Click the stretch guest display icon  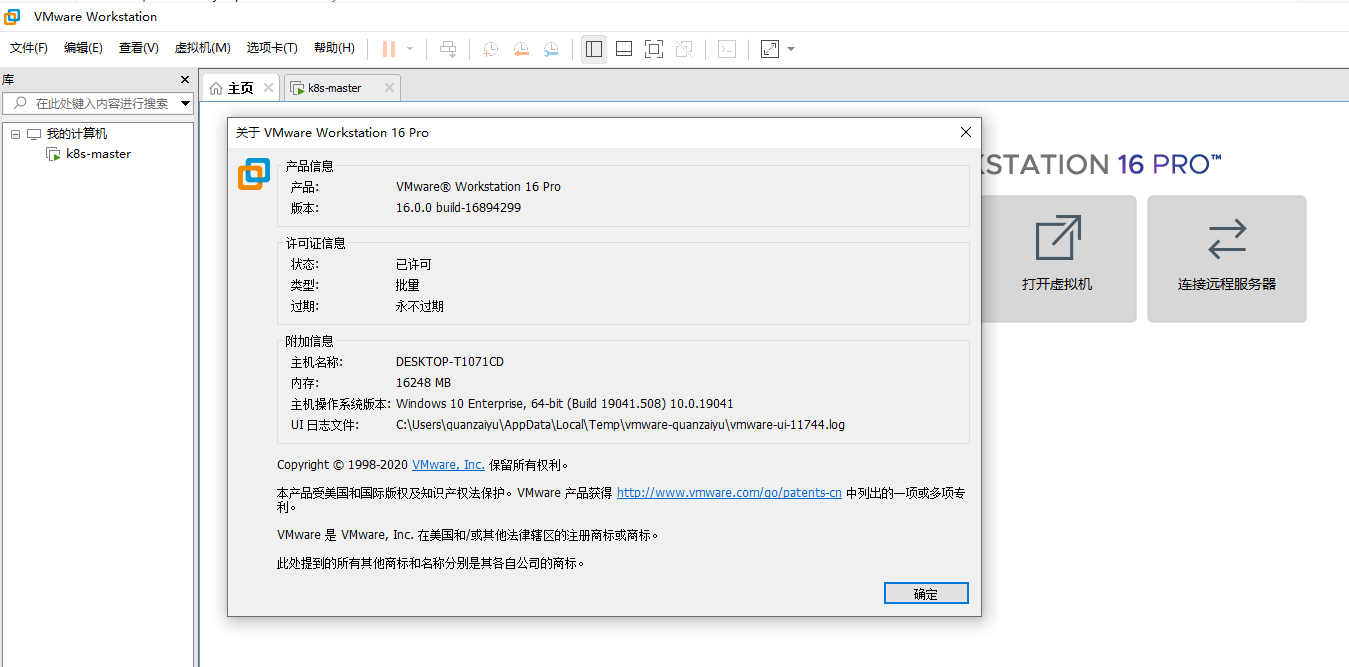click(770, 49)
